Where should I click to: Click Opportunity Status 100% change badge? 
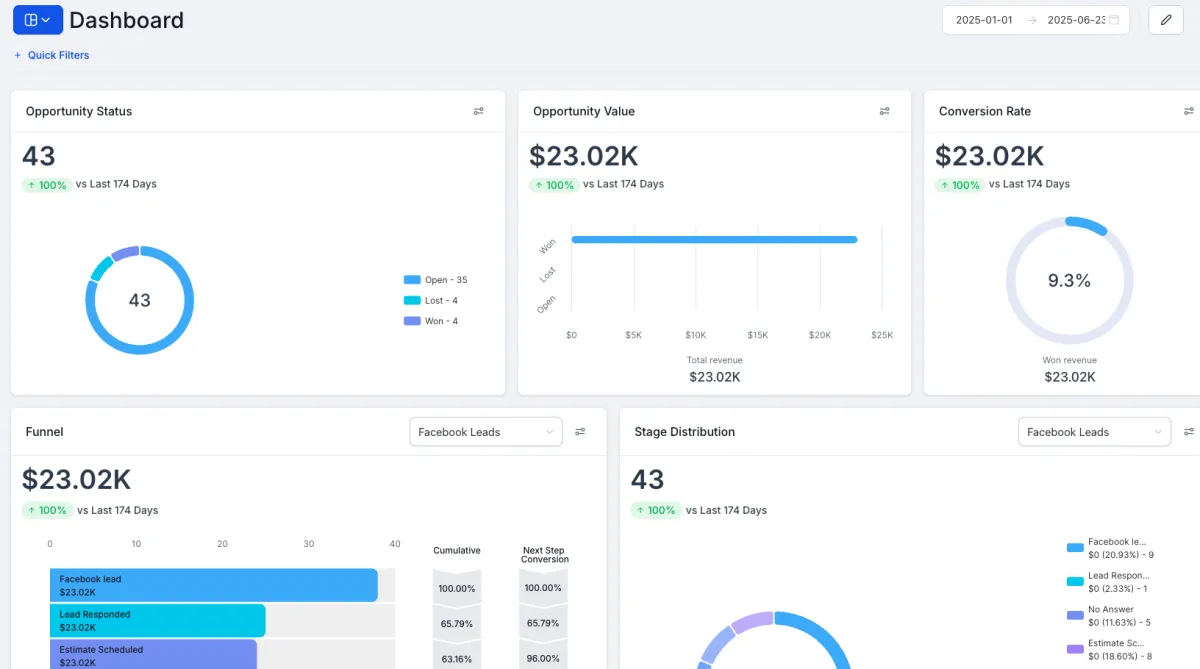pyautogui.click(x=47, y=185)
